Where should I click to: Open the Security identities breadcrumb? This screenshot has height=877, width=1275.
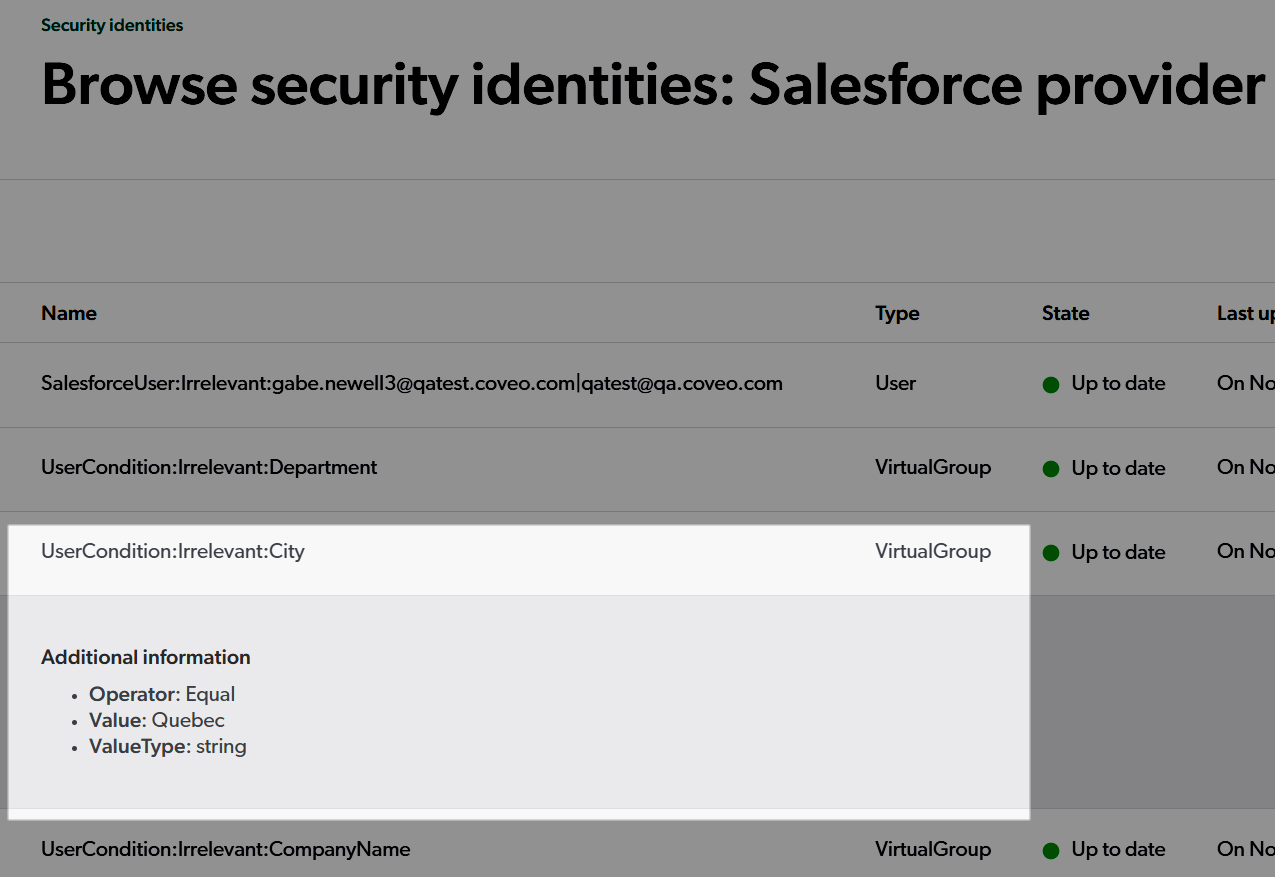click(111, 25)
